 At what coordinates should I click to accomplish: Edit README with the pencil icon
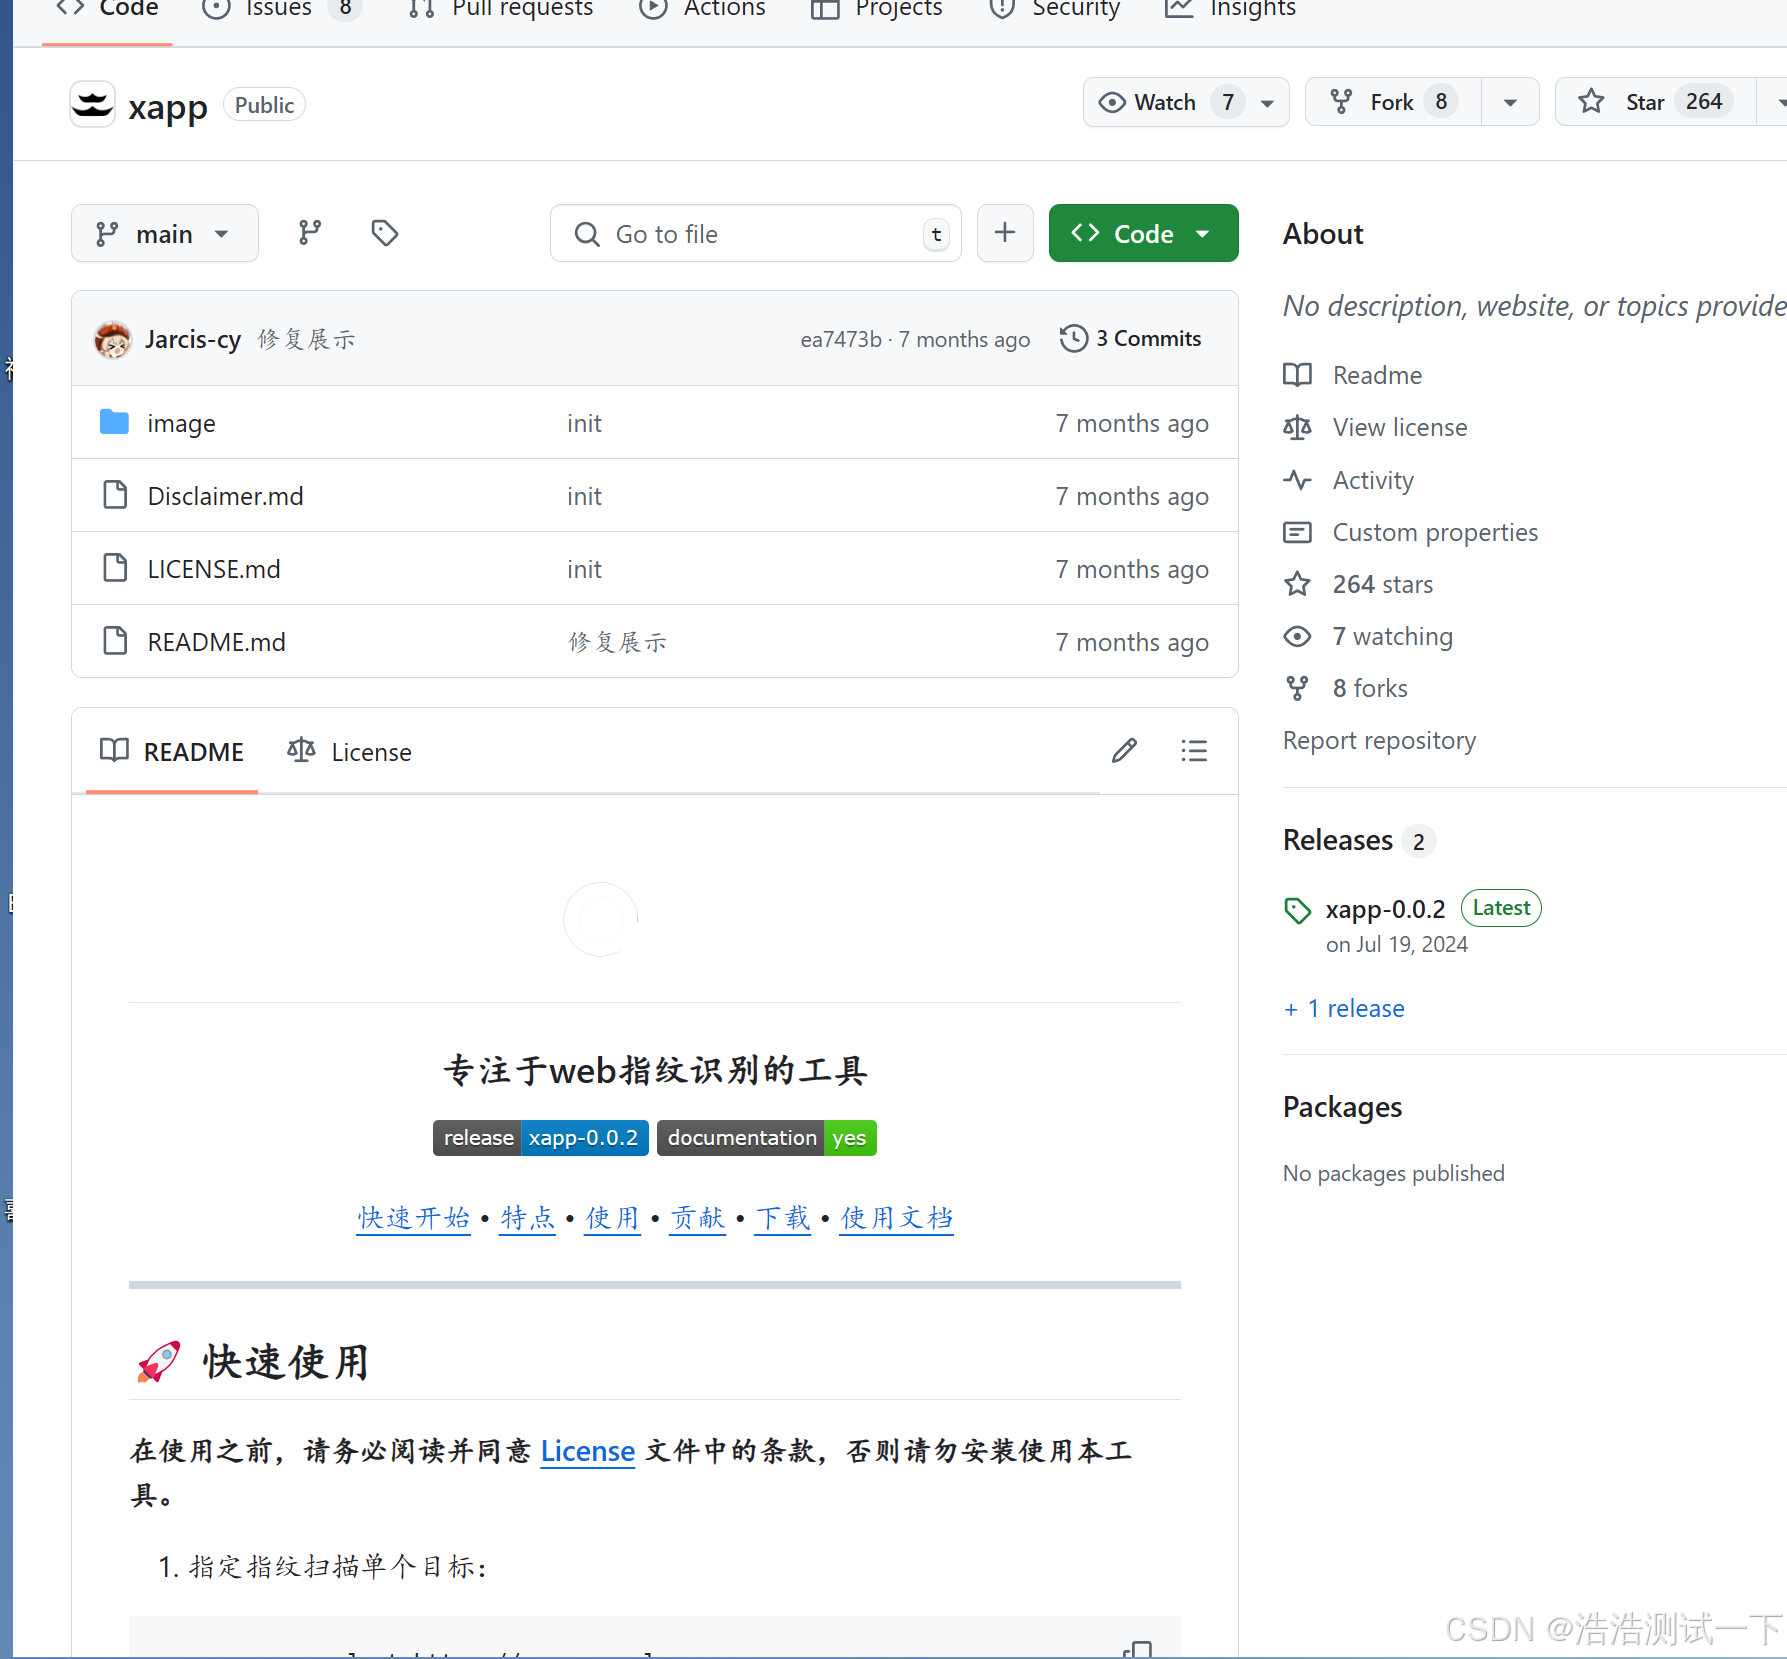(1125, 751)
